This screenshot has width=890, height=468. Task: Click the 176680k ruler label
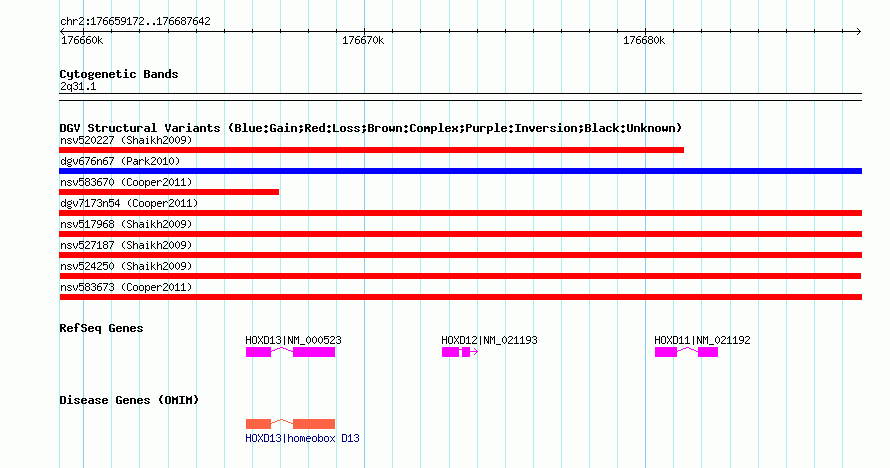coord(644,41)
